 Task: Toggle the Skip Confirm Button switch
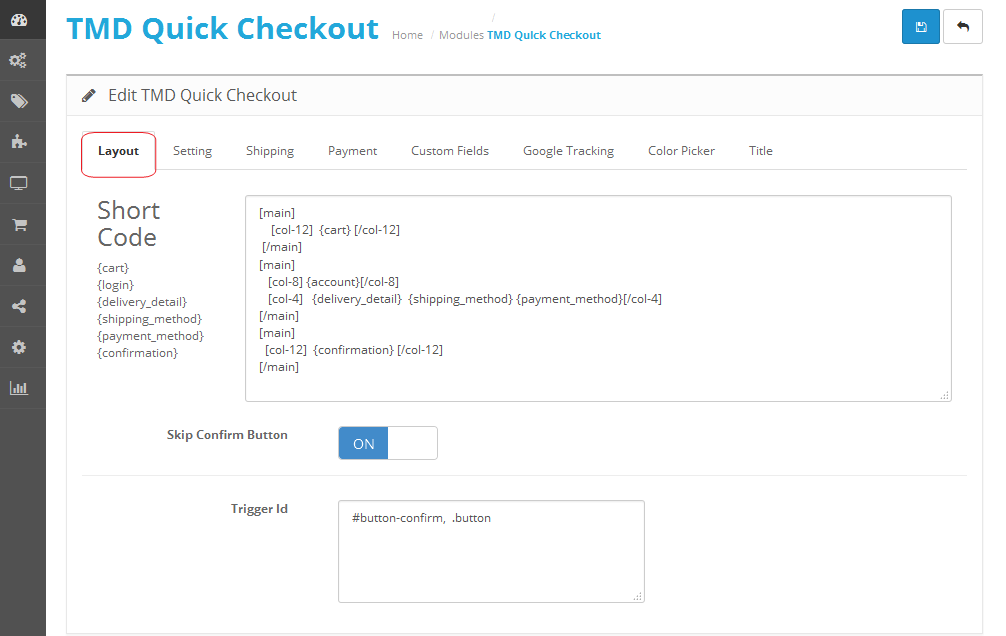coord(388,443)
